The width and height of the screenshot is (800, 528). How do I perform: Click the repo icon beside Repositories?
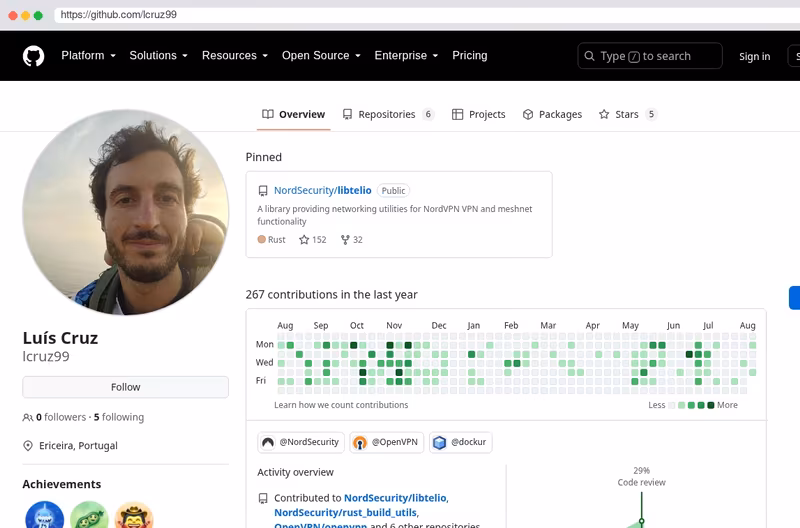tap(347, 114)
